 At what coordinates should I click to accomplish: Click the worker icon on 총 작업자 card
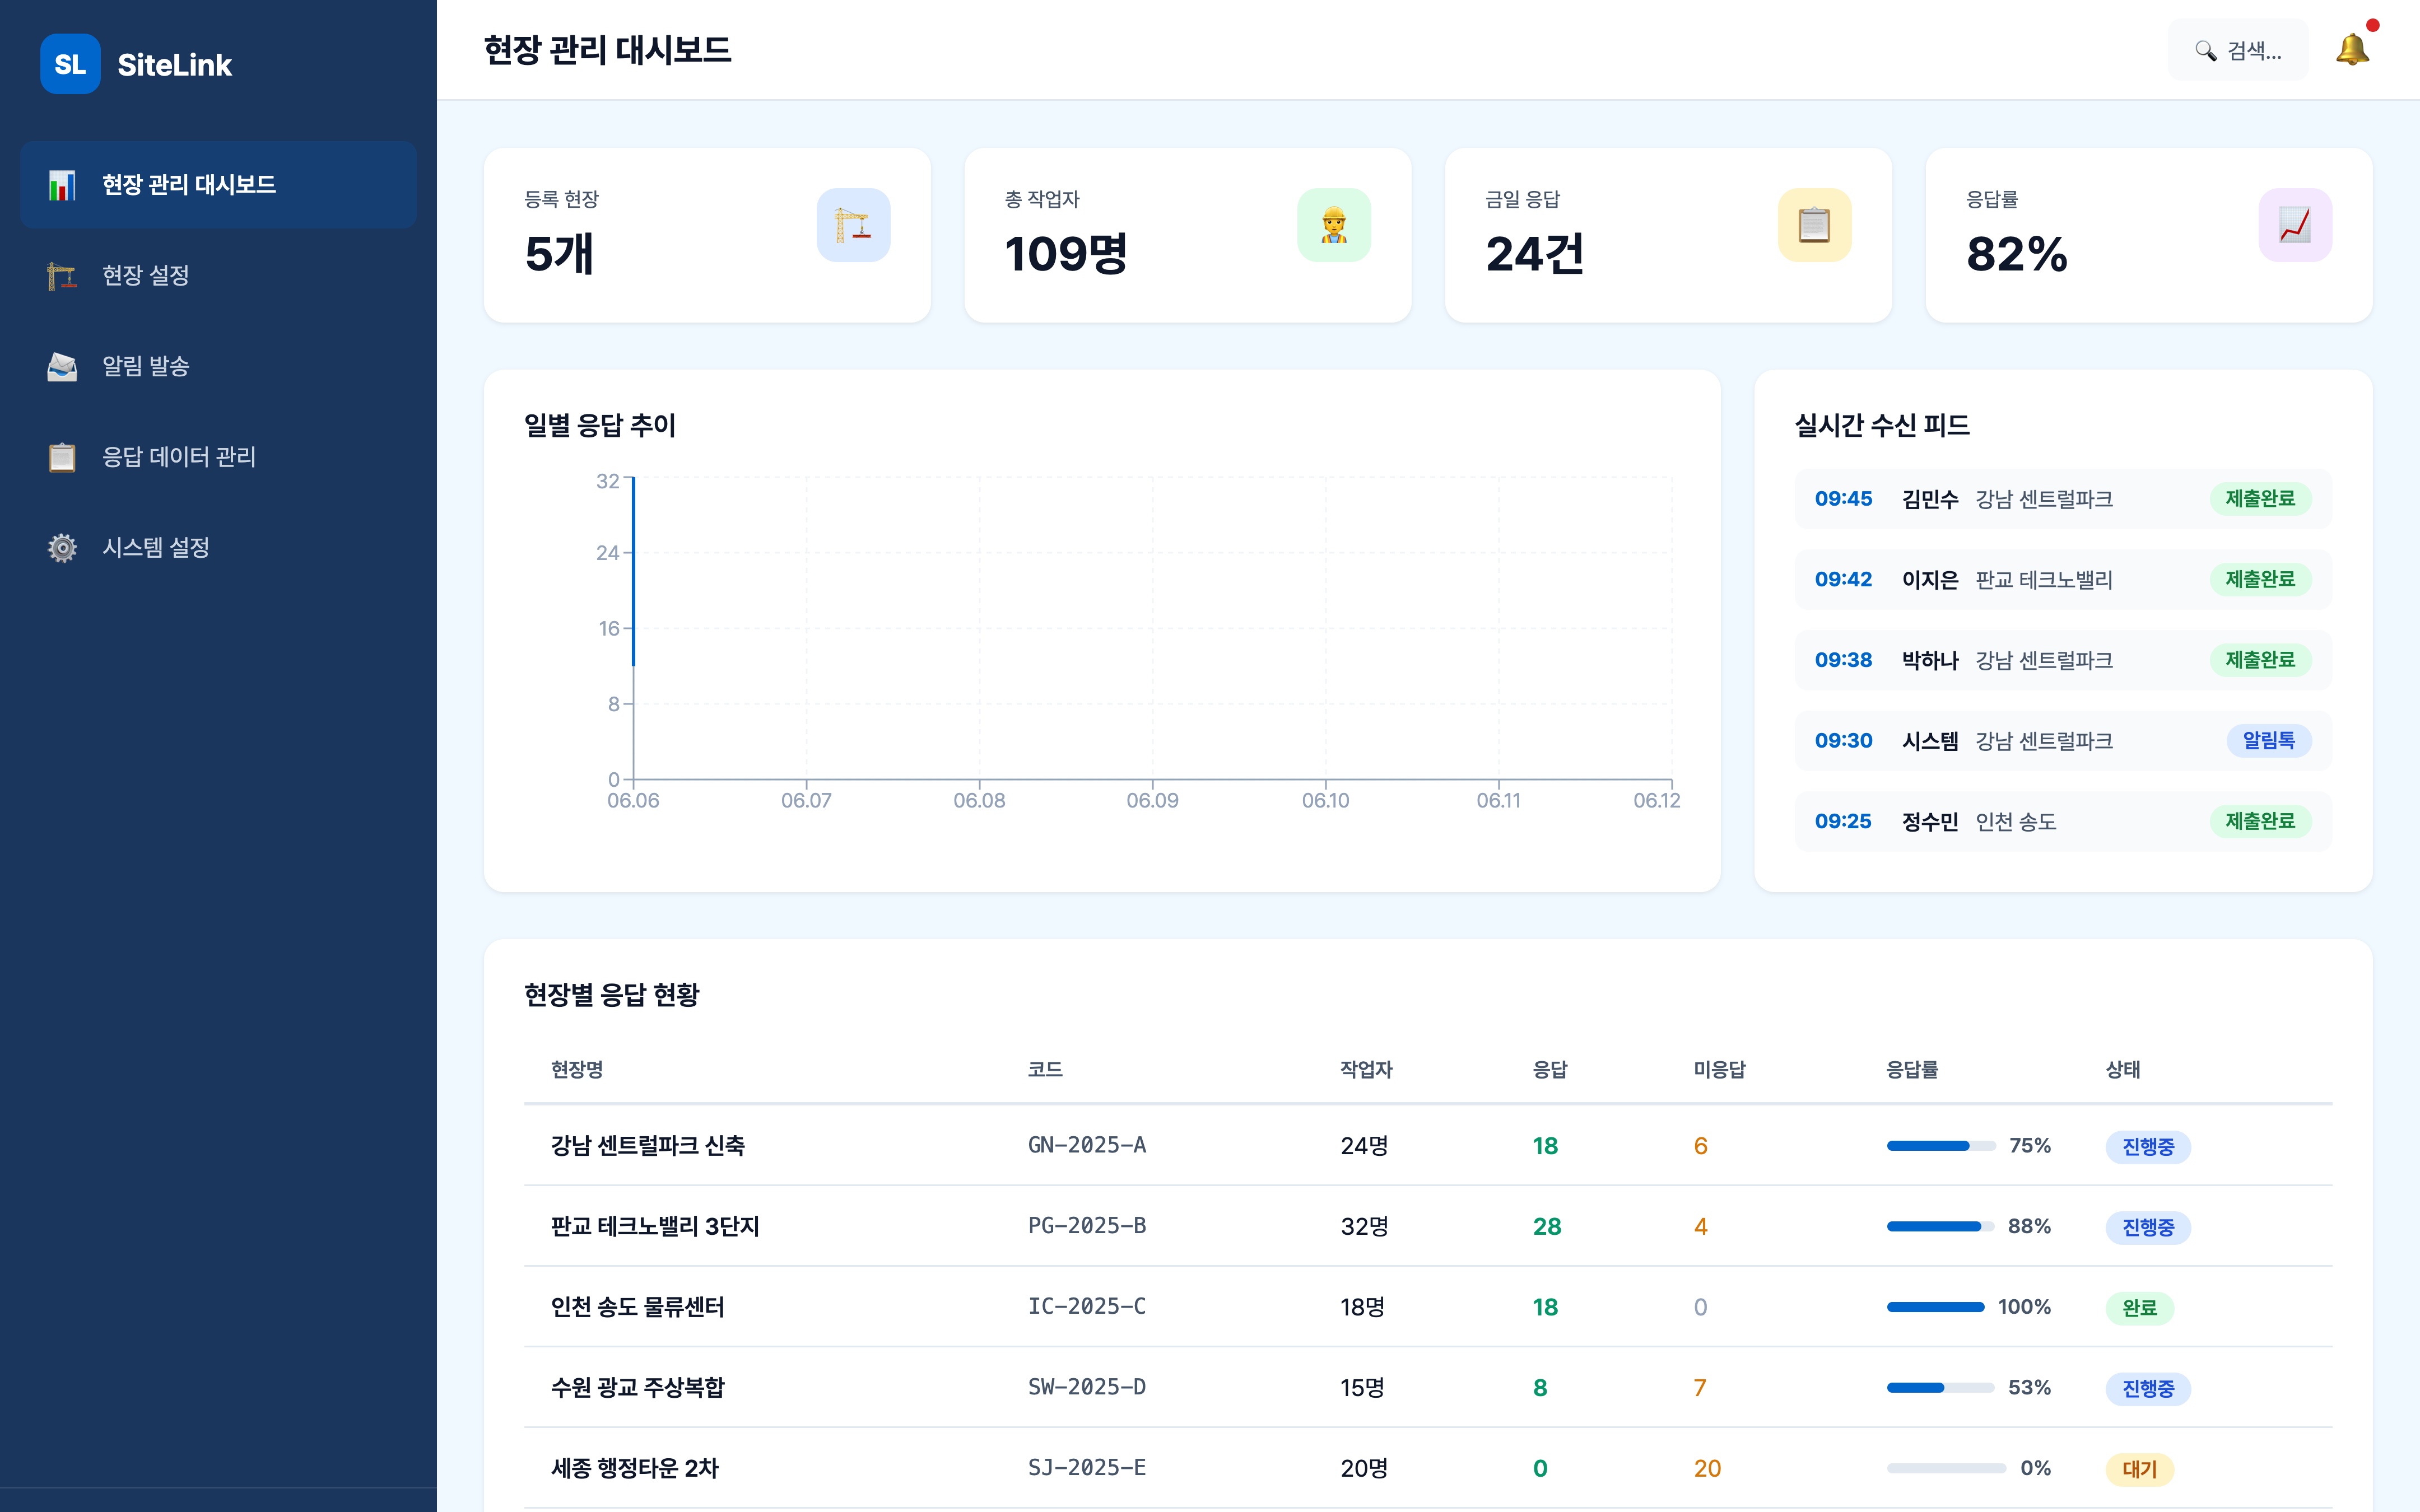tap(1335, 225)
